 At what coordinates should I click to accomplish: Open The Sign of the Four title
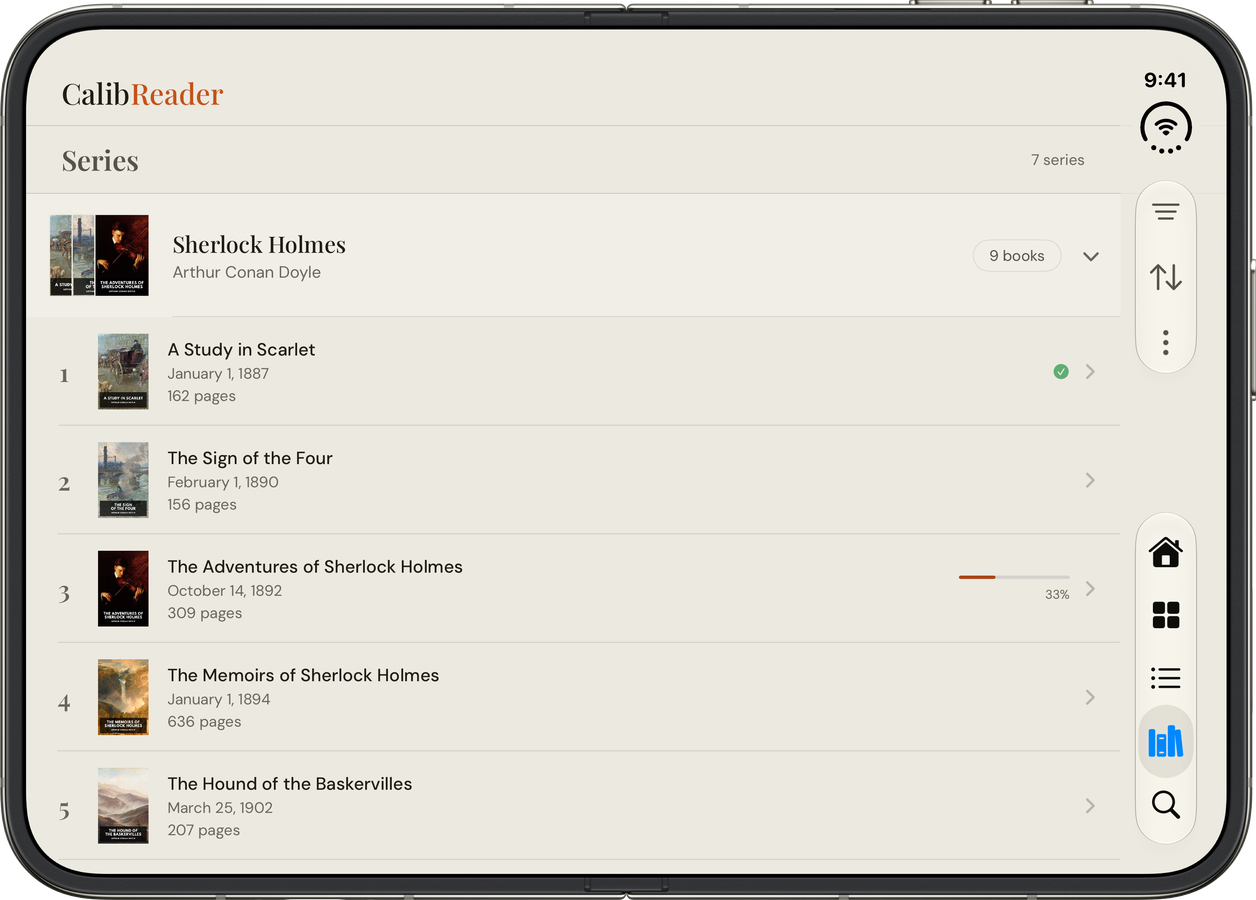pos(250,458)
